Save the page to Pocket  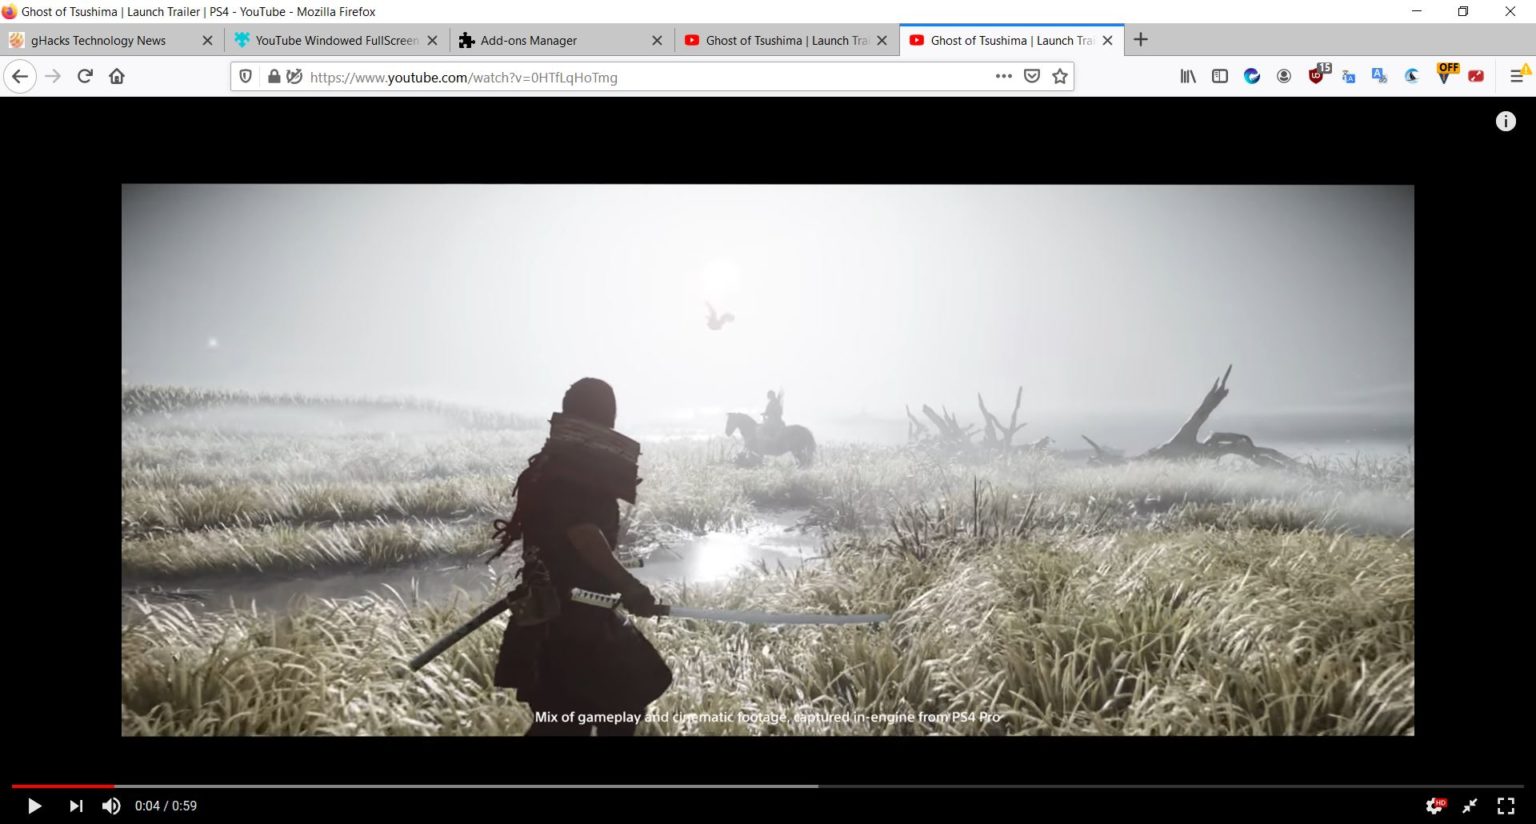coord(1031,76)
